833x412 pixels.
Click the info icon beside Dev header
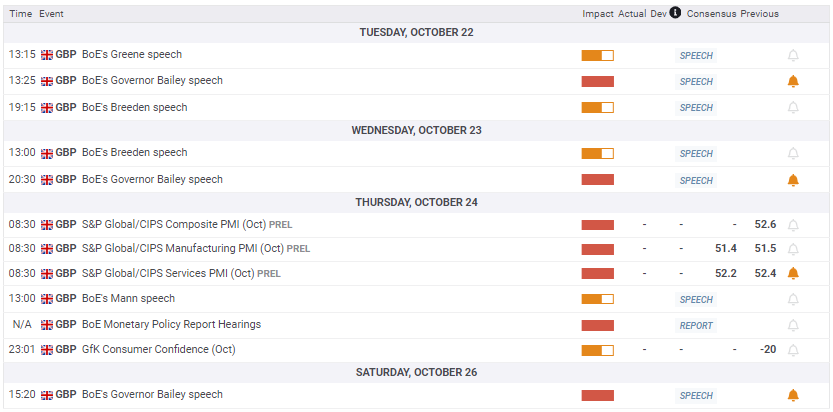(x=676, y=13)
